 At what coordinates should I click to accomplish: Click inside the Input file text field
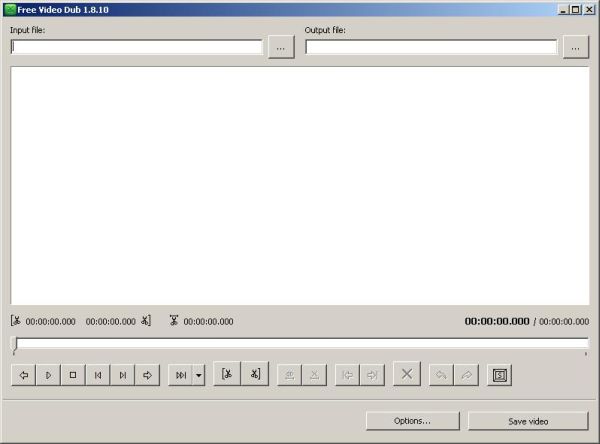[136, 47]
